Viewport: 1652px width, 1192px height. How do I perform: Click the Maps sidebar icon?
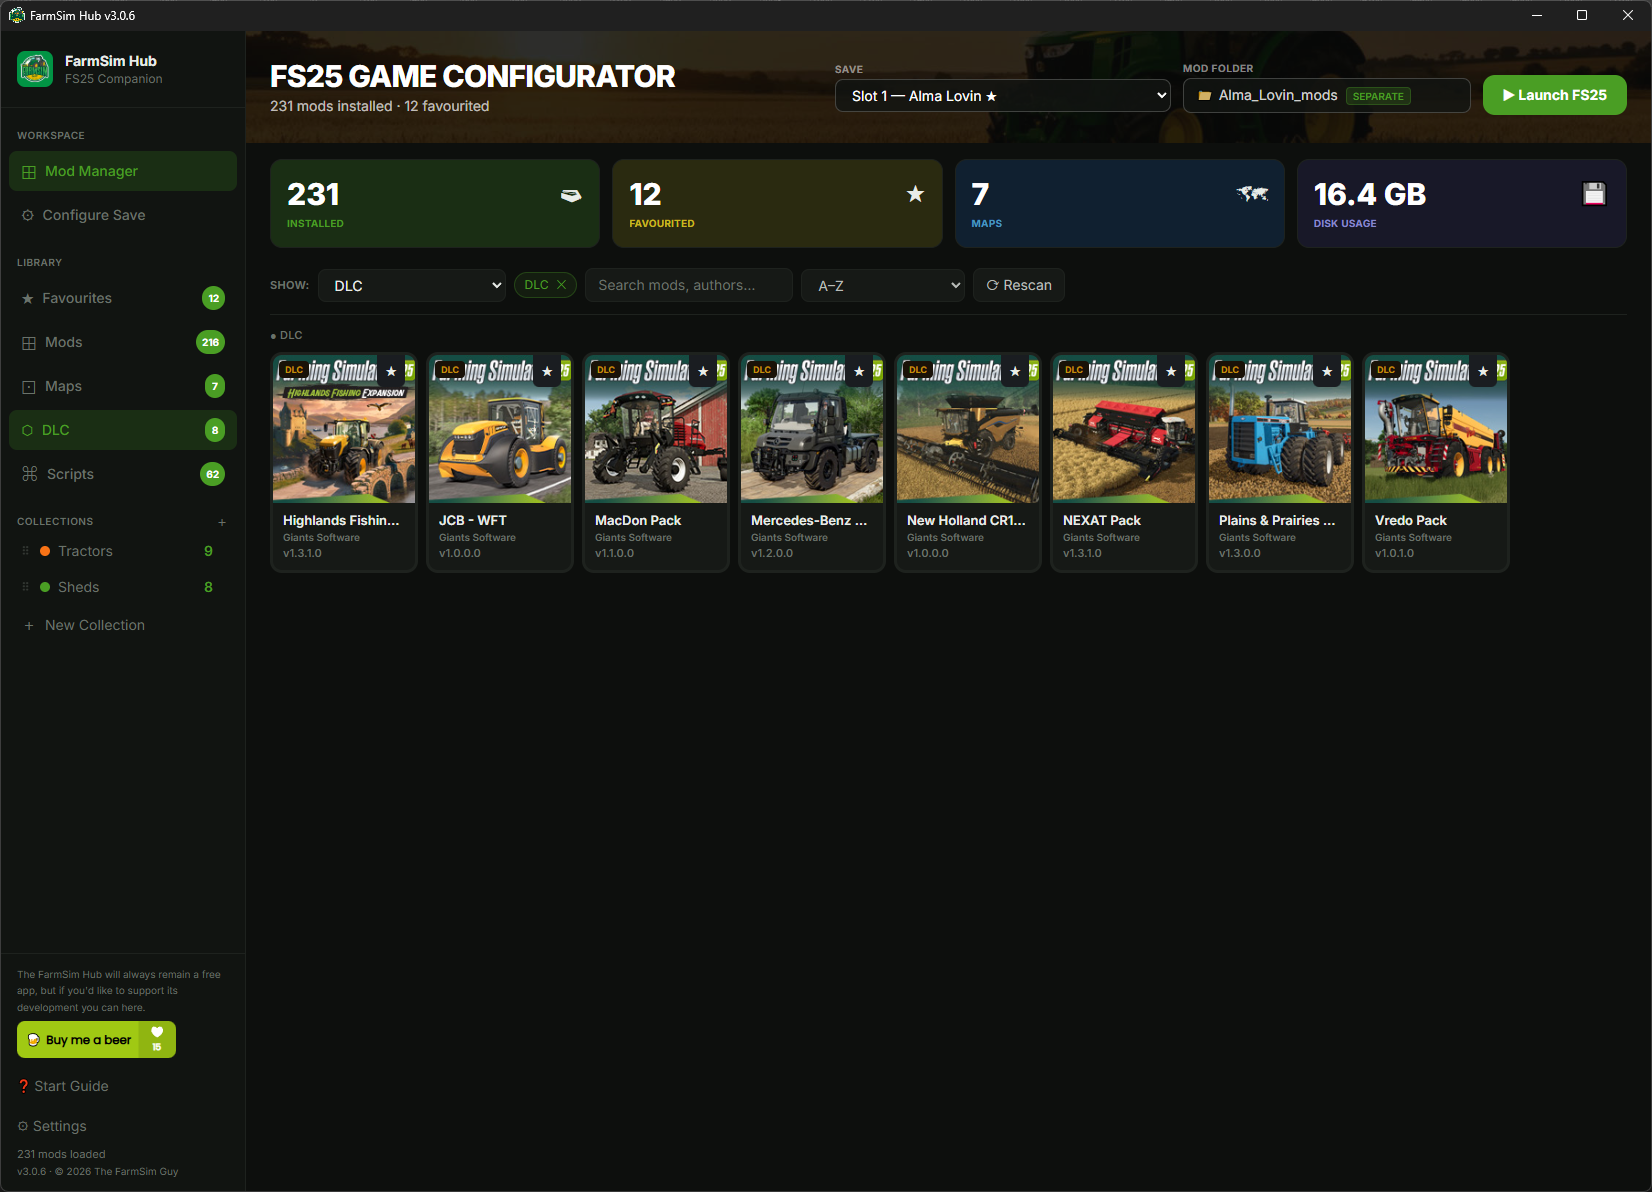(x=29, y=386)
